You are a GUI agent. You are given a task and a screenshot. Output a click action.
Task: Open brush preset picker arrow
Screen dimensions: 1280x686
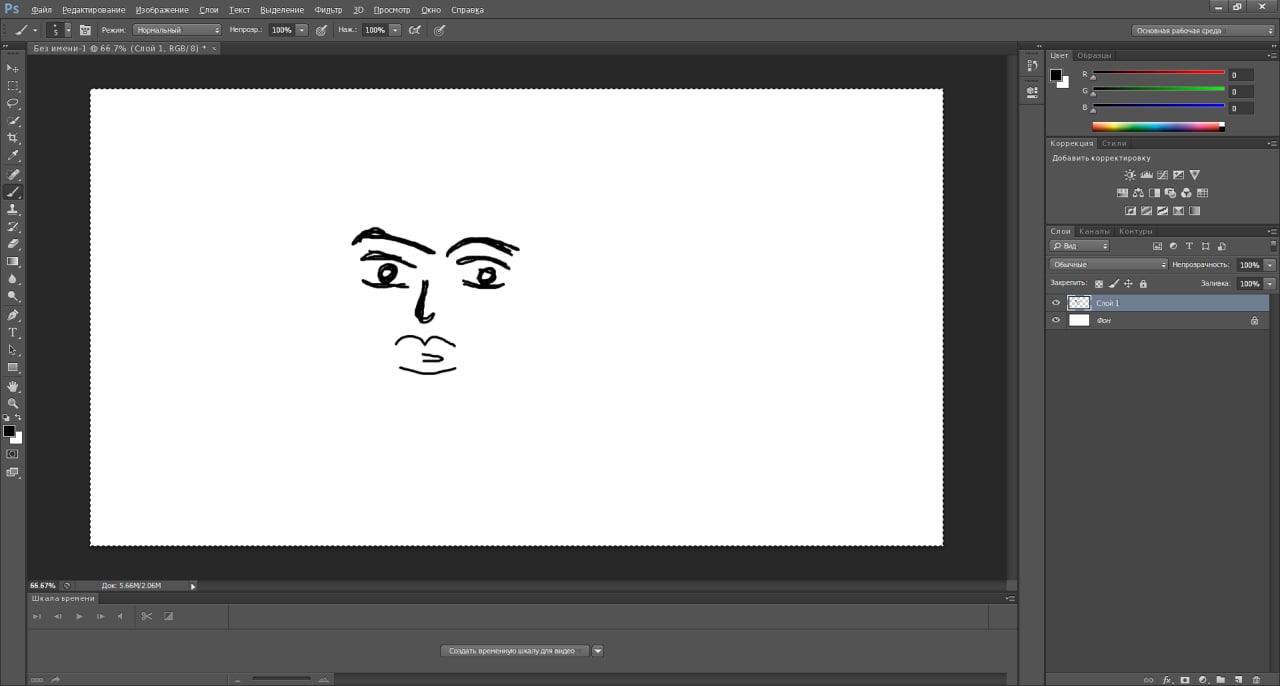(x=68, y=30)
